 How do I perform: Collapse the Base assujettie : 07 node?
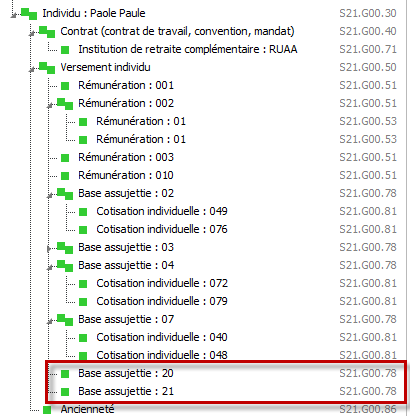point(50,321)
